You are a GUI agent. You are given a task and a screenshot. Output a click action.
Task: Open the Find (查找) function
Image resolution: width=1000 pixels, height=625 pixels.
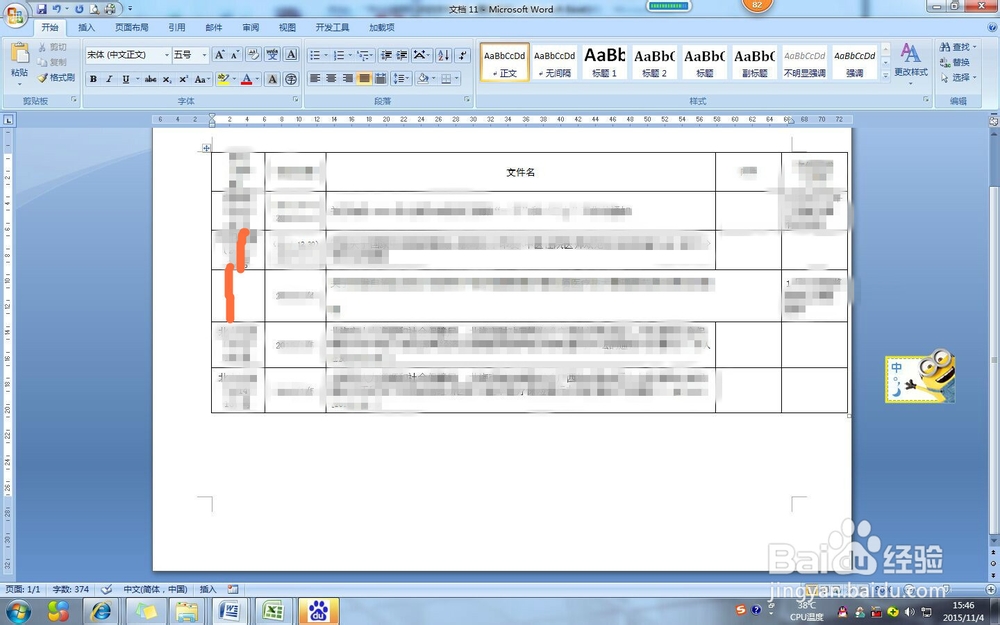(x=953, y=47)
